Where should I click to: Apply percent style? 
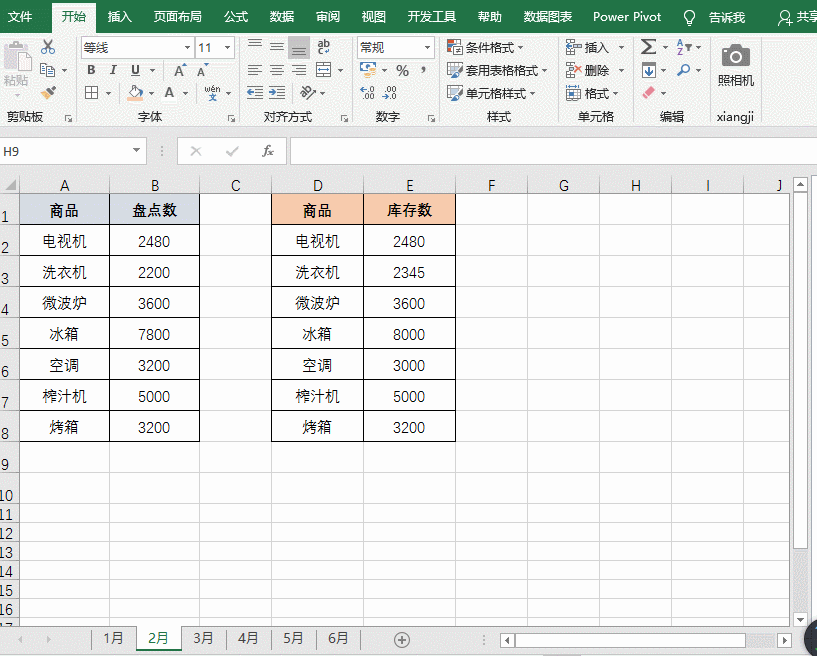pyautogui.click(x=402, y=70)
